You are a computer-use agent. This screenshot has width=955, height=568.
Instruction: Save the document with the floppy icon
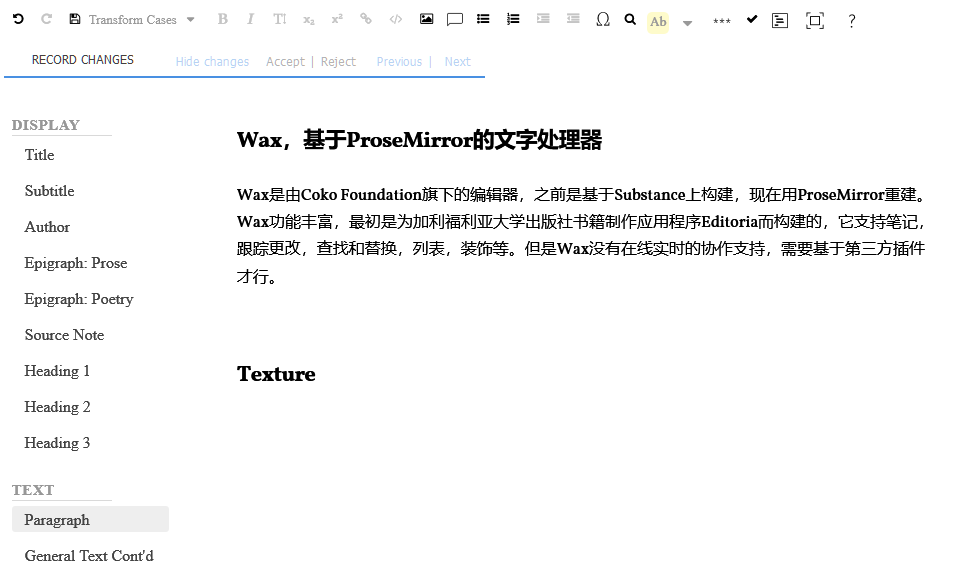pyautogui.click(x=74, y=19)
